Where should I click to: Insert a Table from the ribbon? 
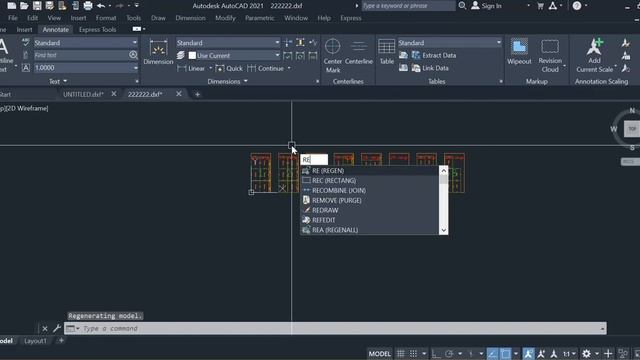[386, 52]
